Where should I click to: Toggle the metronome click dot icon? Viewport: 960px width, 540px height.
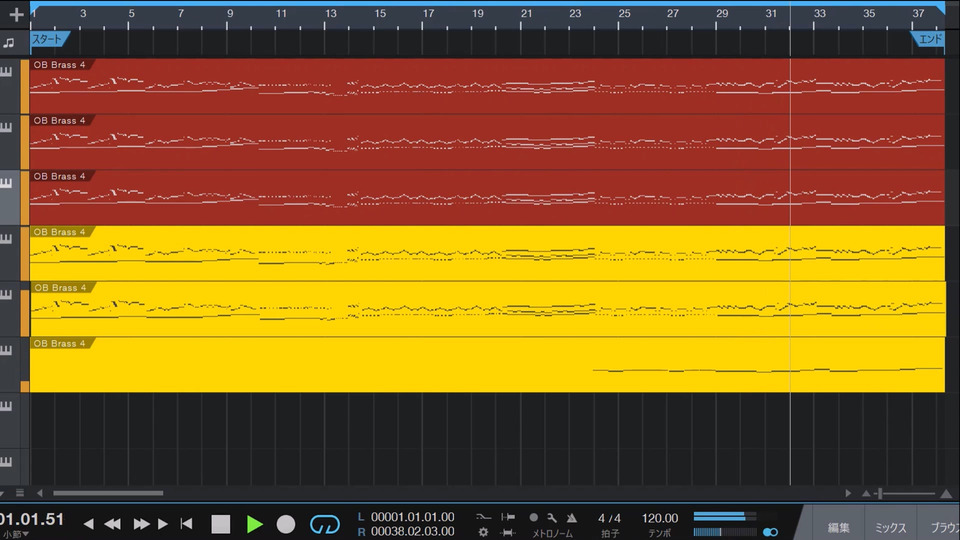534,517
